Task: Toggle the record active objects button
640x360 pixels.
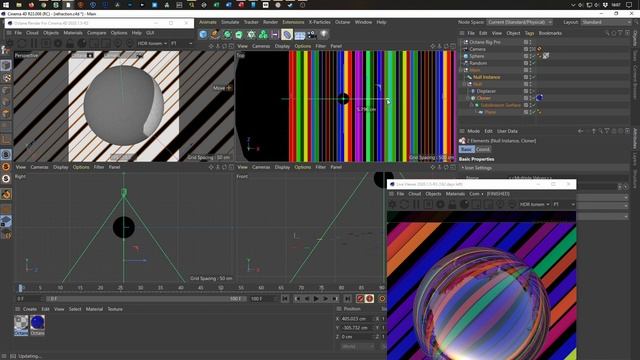Action: click(360, 299)
